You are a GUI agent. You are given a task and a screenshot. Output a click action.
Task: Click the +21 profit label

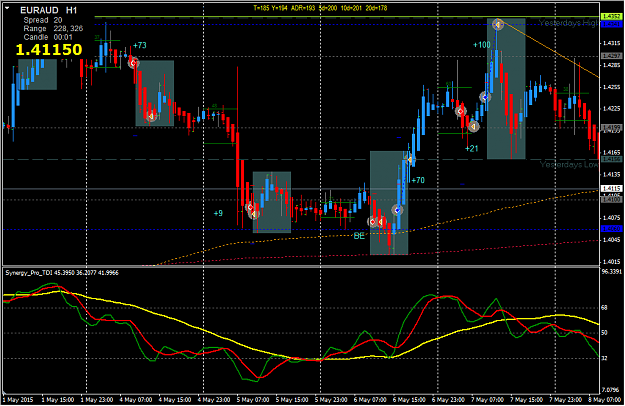472,149
